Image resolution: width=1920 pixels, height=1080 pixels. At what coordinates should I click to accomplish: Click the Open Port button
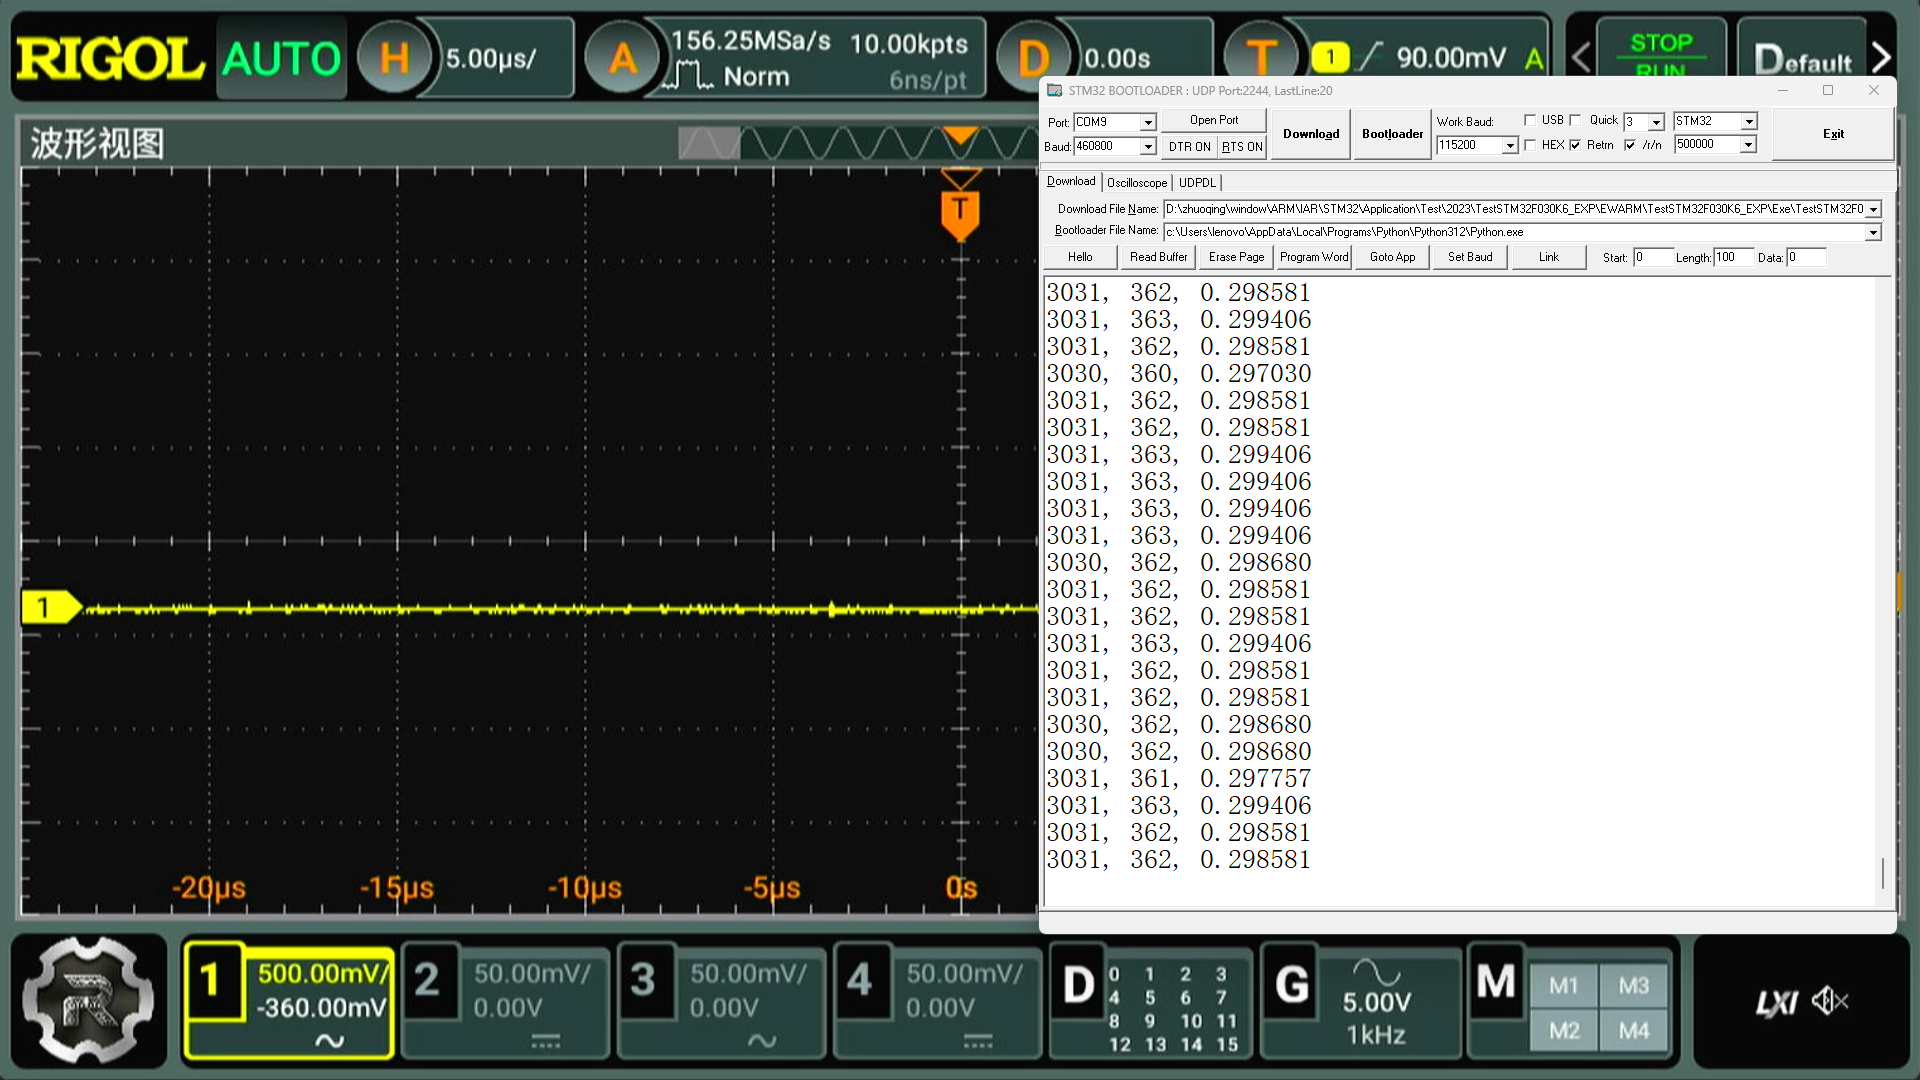click(x=1213, y=120)
